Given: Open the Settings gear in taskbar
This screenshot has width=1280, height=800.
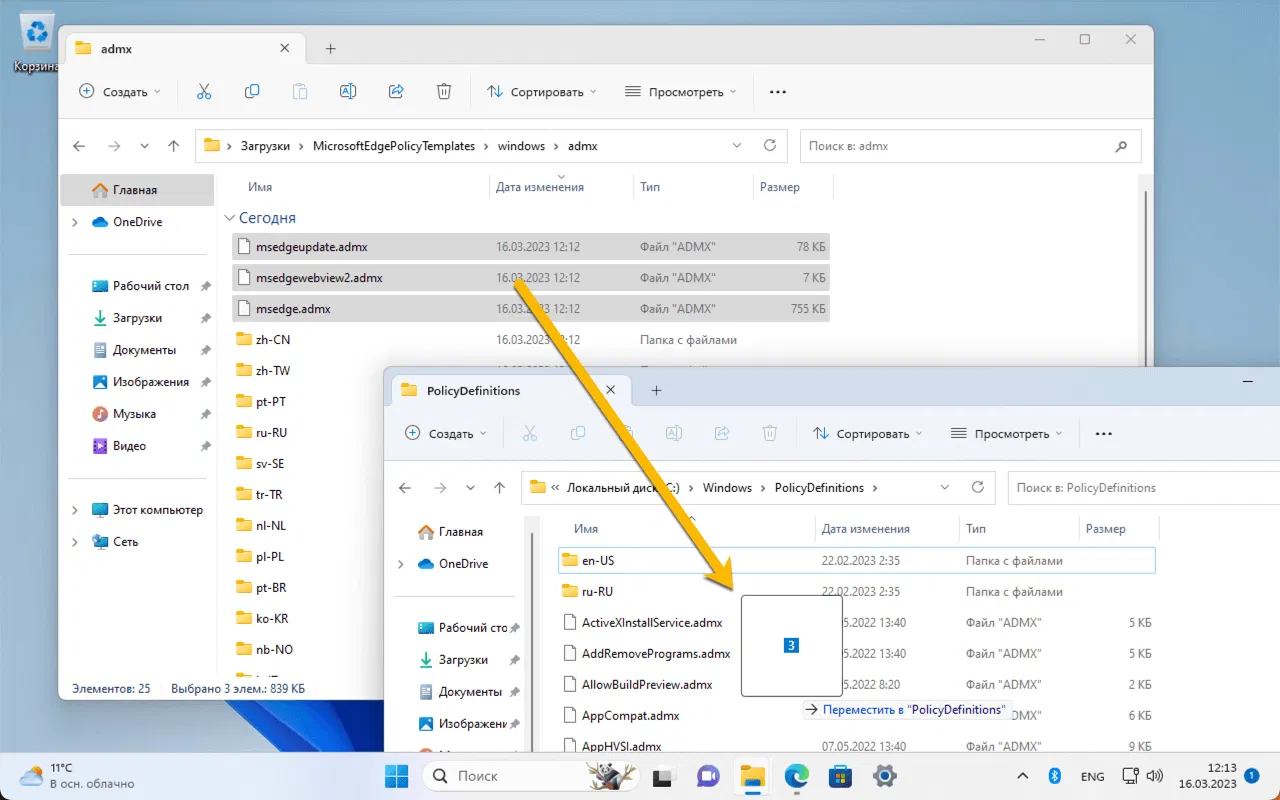Looking at the screenshot, I should (884, 776).
